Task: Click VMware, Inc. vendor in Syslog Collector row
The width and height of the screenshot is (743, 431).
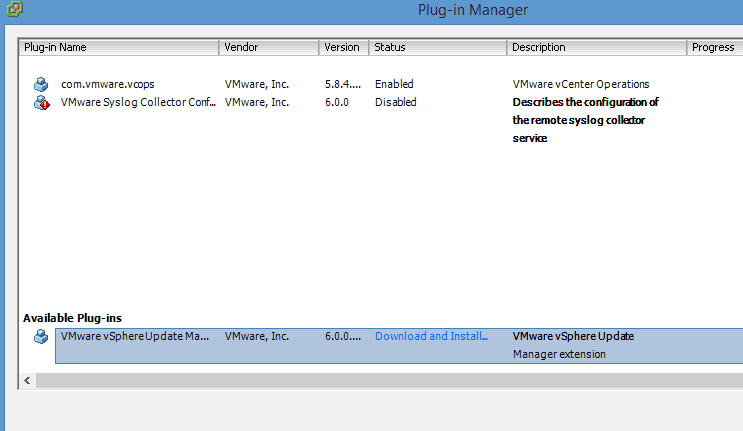Action: click(256, 102)
